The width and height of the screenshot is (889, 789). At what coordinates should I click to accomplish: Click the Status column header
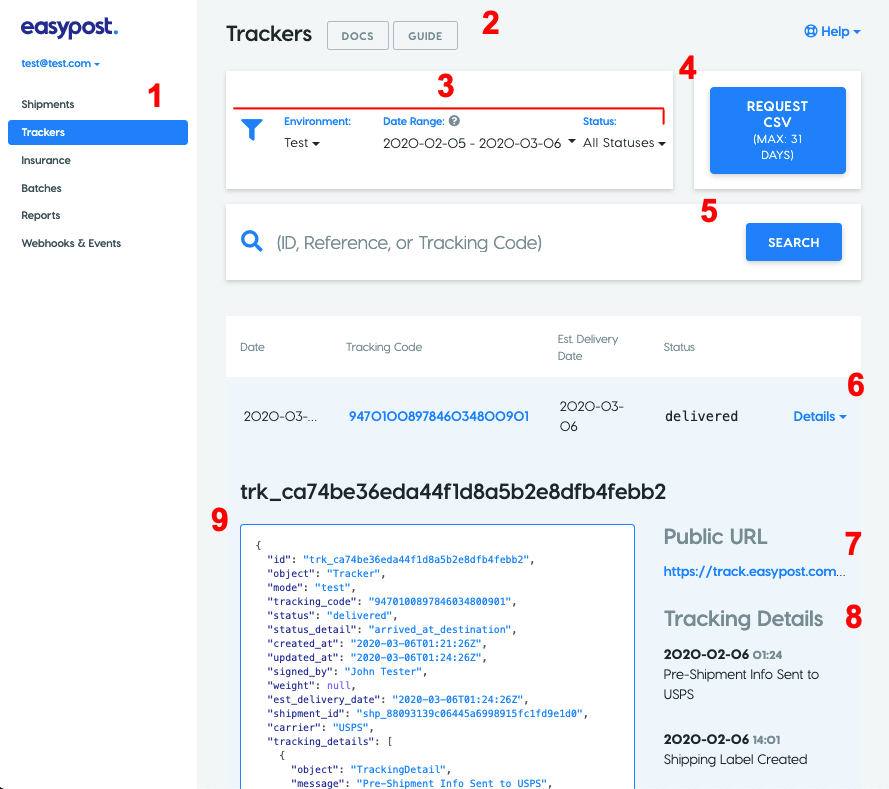click(679, 347)
